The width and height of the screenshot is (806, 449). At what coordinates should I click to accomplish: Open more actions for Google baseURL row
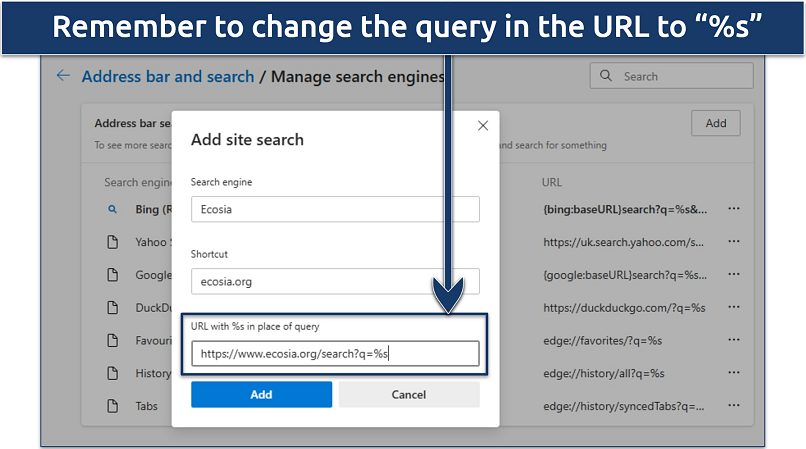pyautogui.click(x=734, y=274)
